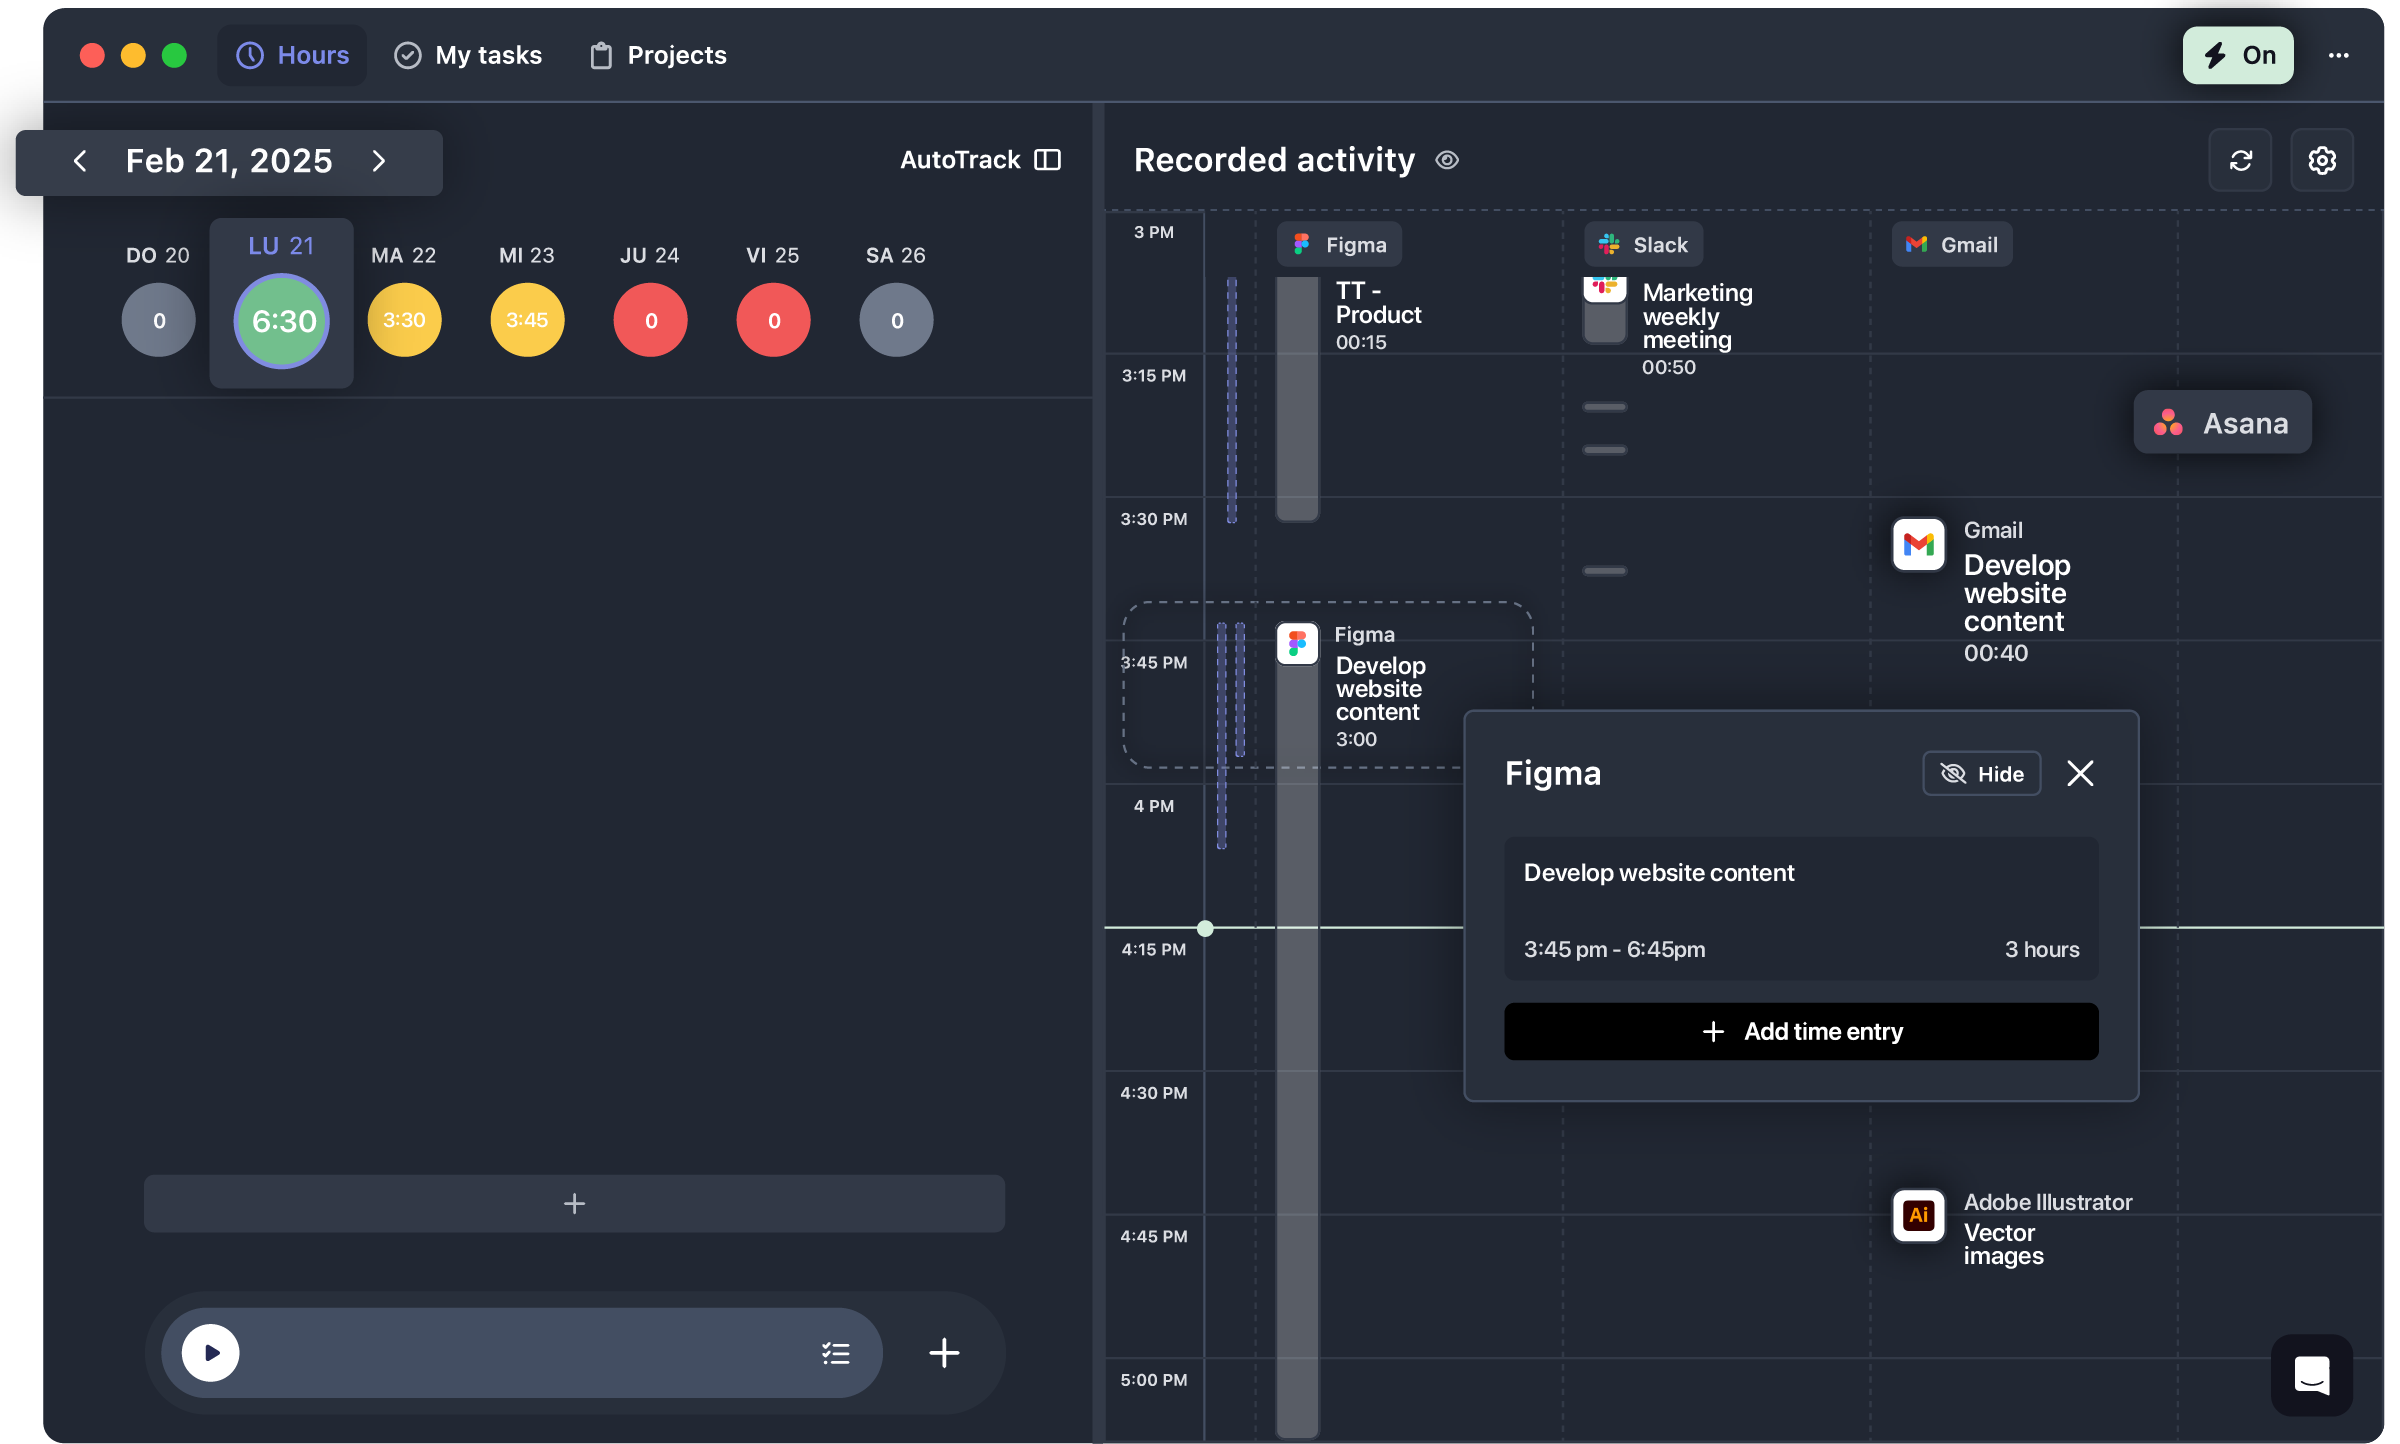Open recorded activity settings gear

click(2321, 160)
